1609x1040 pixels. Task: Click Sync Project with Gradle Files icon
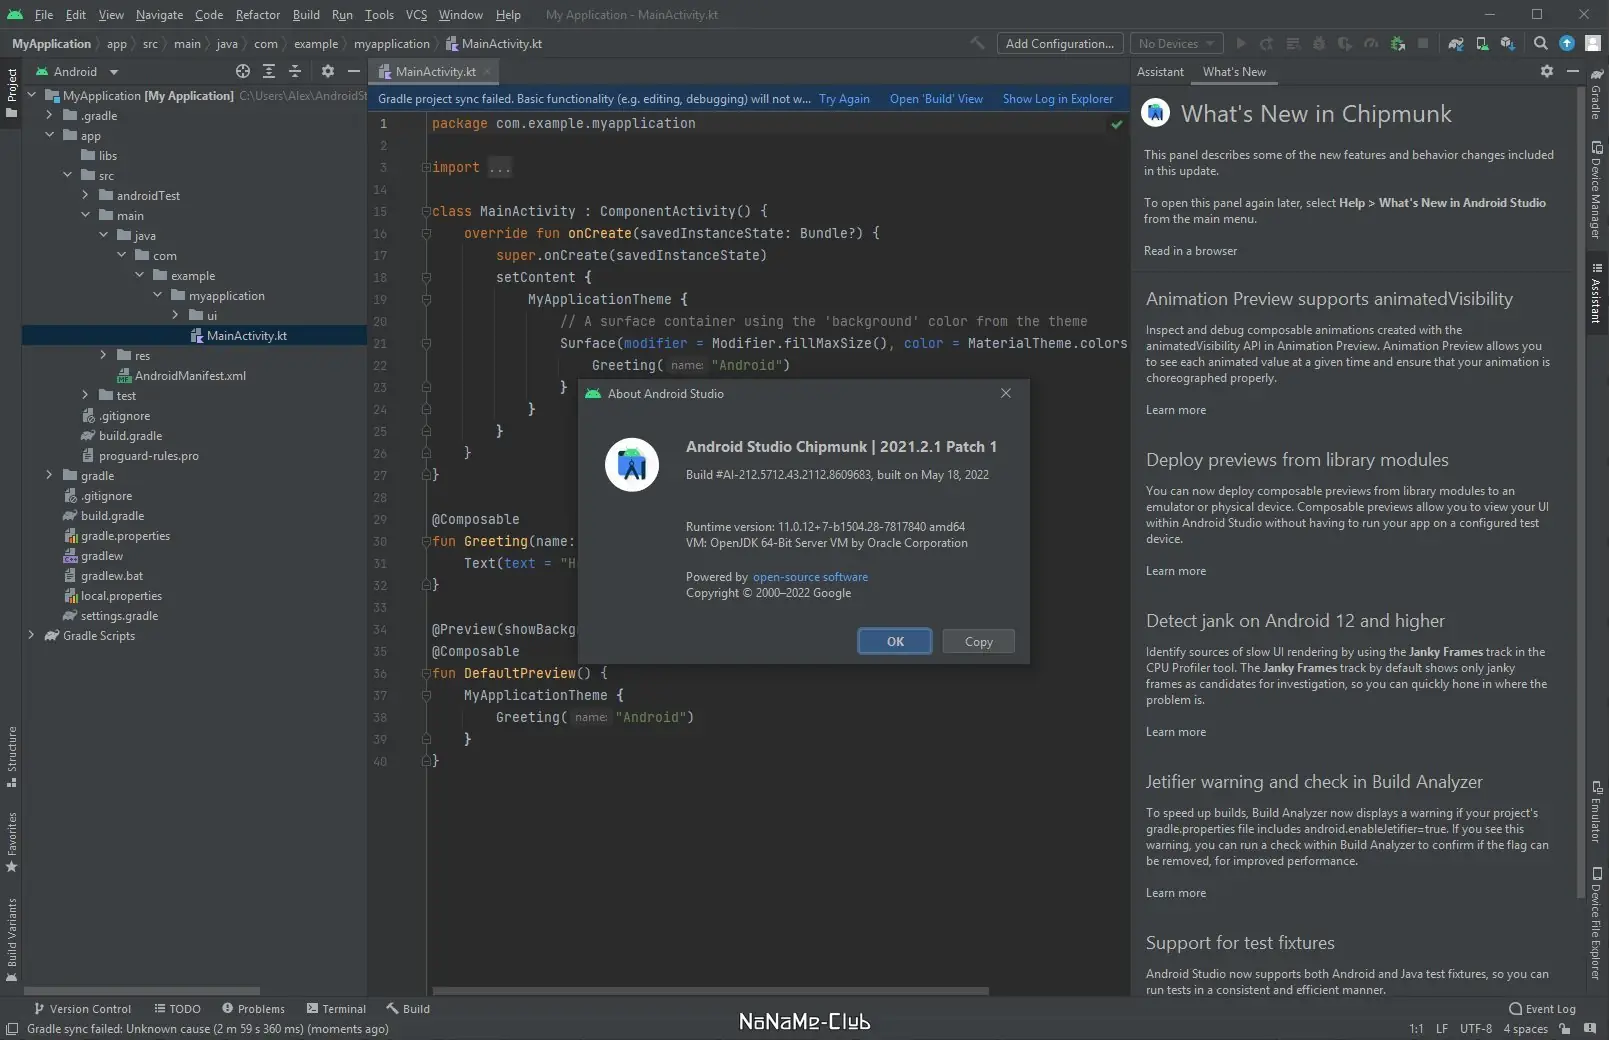coord(1456,44)
